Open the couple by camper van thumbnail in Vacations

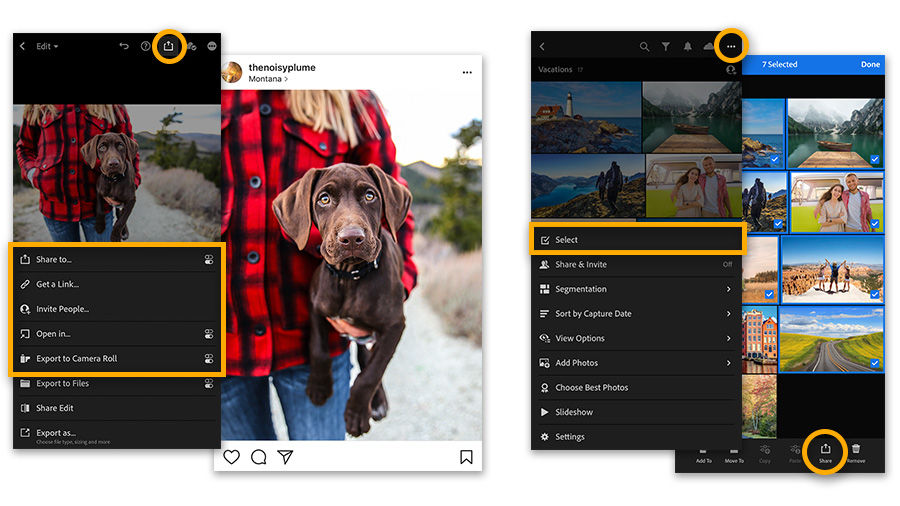693,186
